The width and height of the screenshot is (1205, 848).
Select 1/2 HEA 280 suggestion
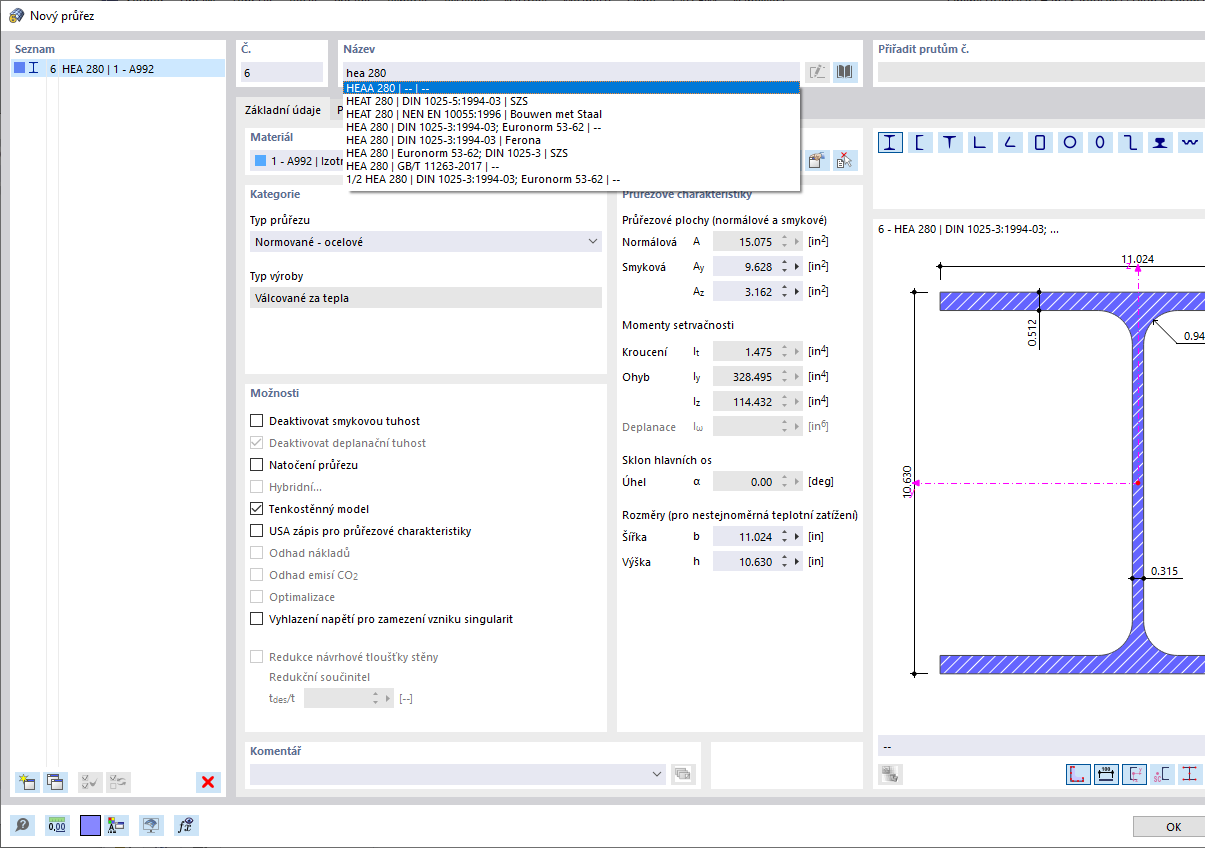[x=572, y=179]
